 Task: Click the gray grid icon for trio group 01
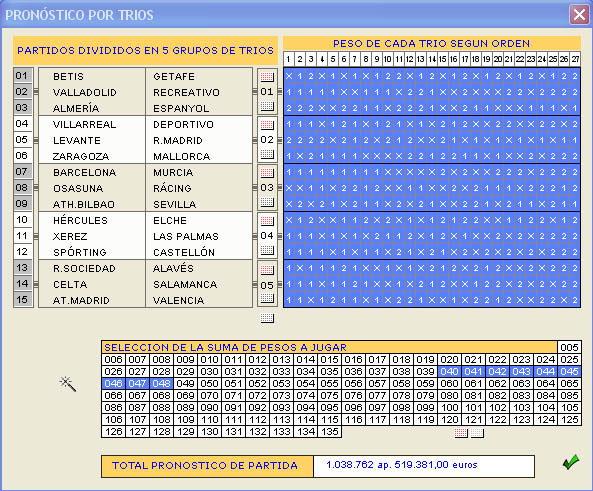pos(267,106)
